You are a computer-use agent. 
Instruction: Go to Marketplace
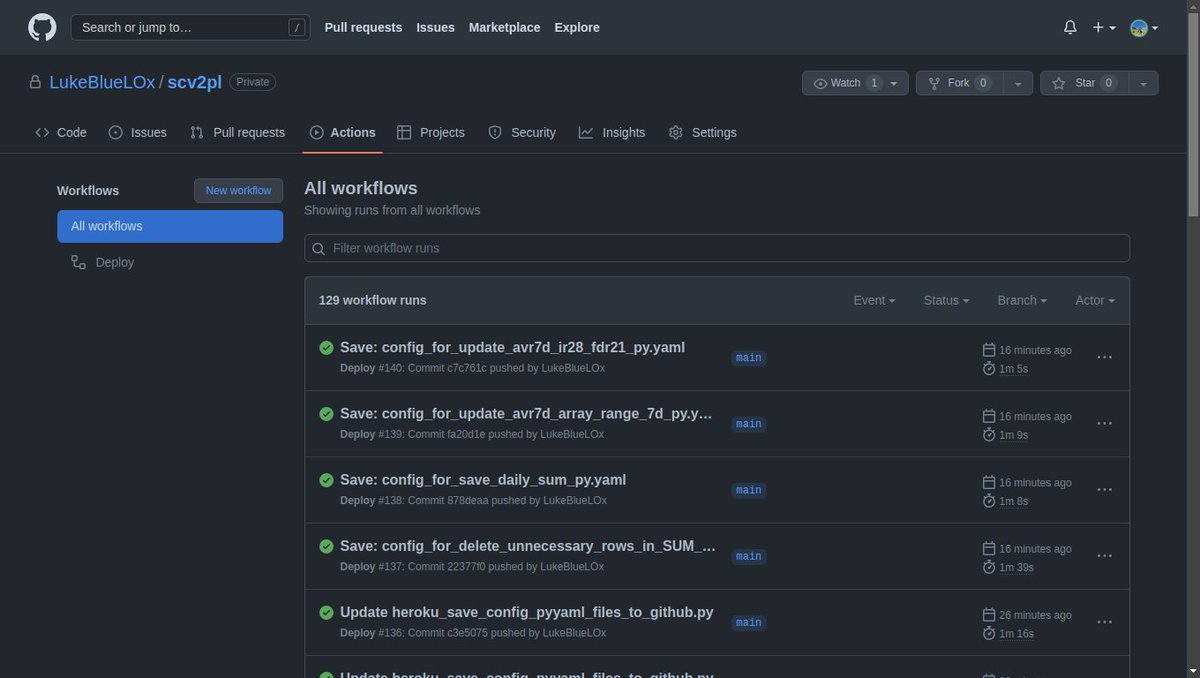pos(505,27)
